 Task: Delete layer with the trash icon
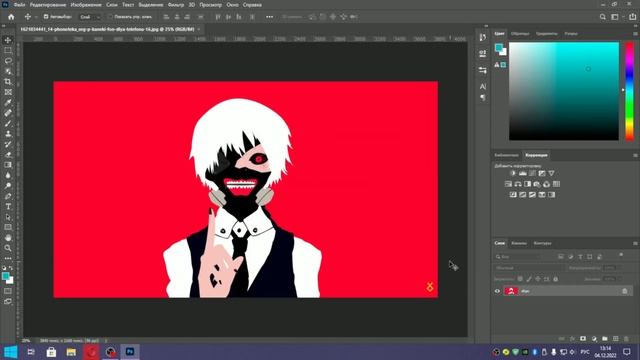click(x=626, y=339)
